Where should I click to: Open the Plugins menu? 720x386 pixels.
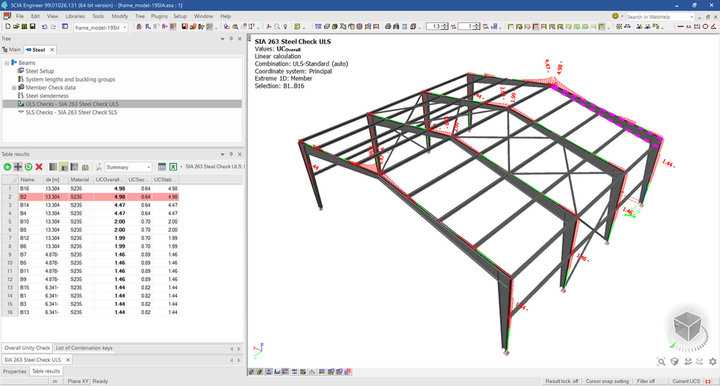click(159, 16)
